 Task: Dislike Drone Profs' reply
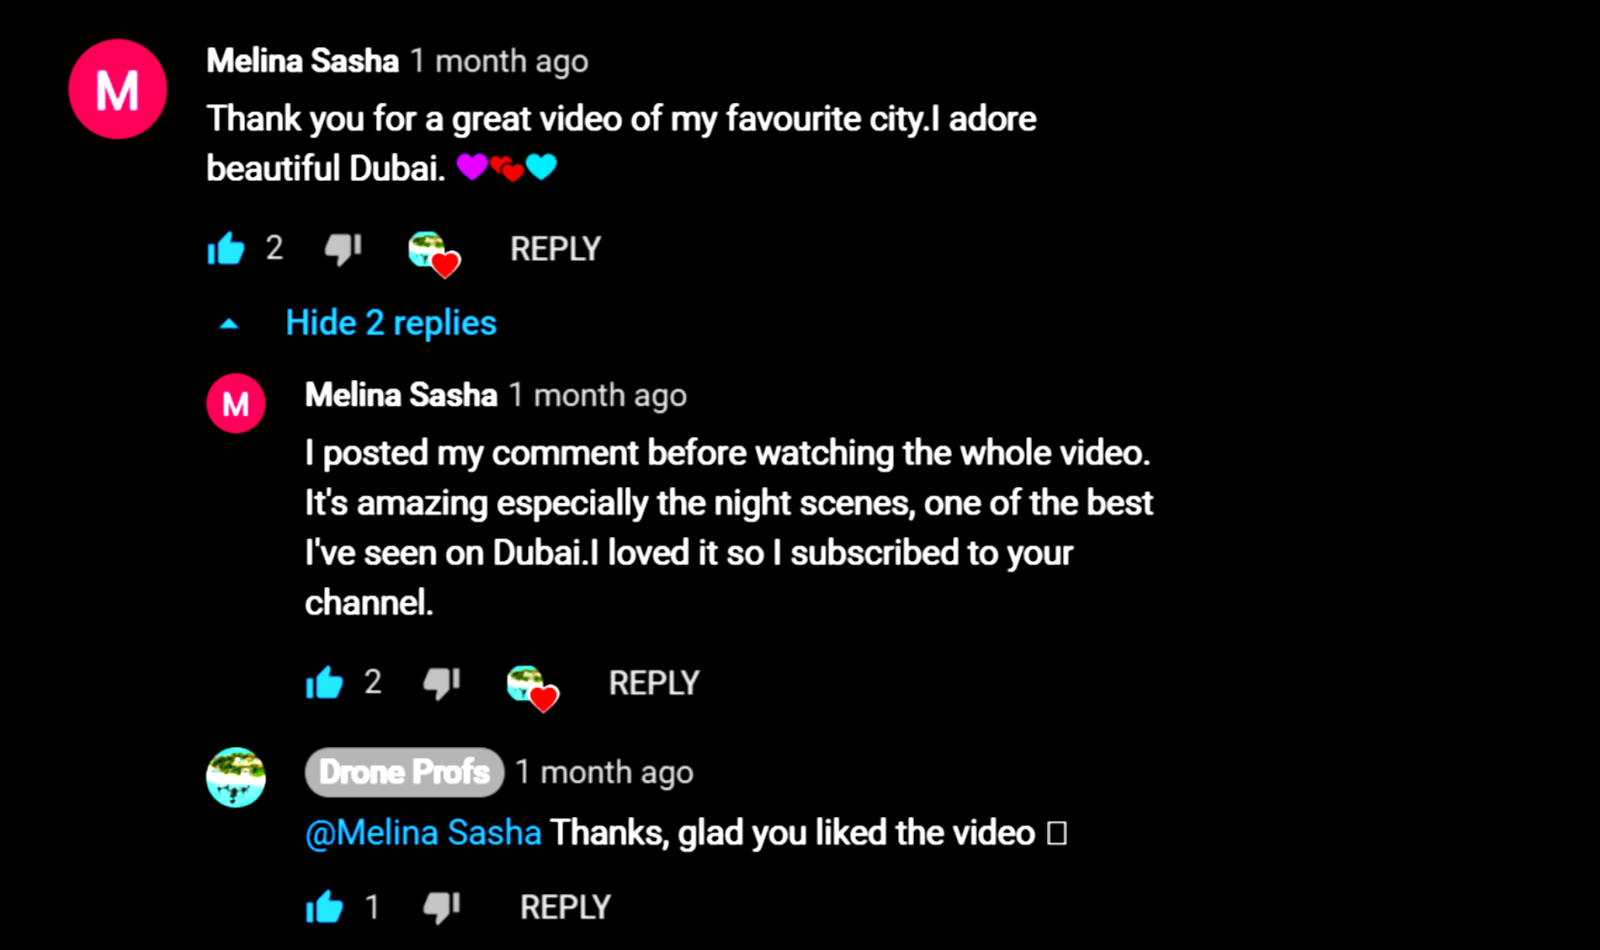441,907
